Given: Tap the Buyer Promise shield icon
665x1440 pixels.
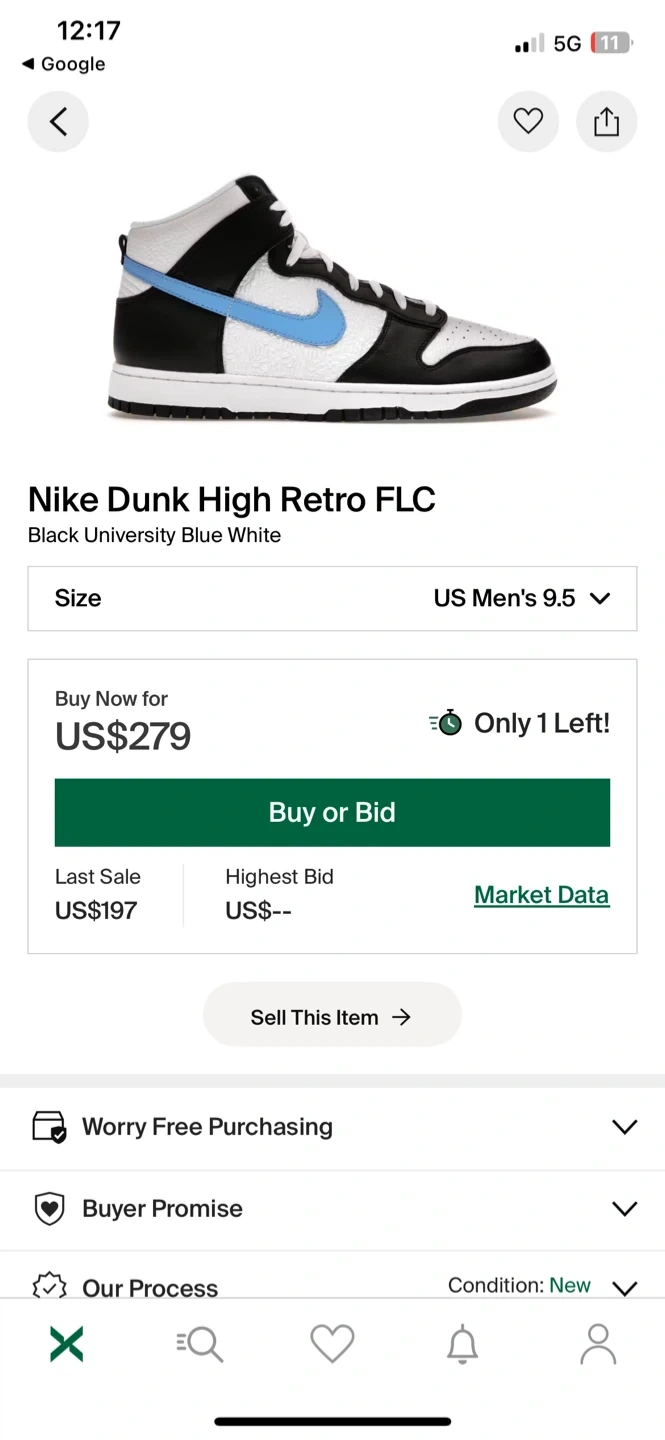Looking at the screenshot, I should point(49,1209).
